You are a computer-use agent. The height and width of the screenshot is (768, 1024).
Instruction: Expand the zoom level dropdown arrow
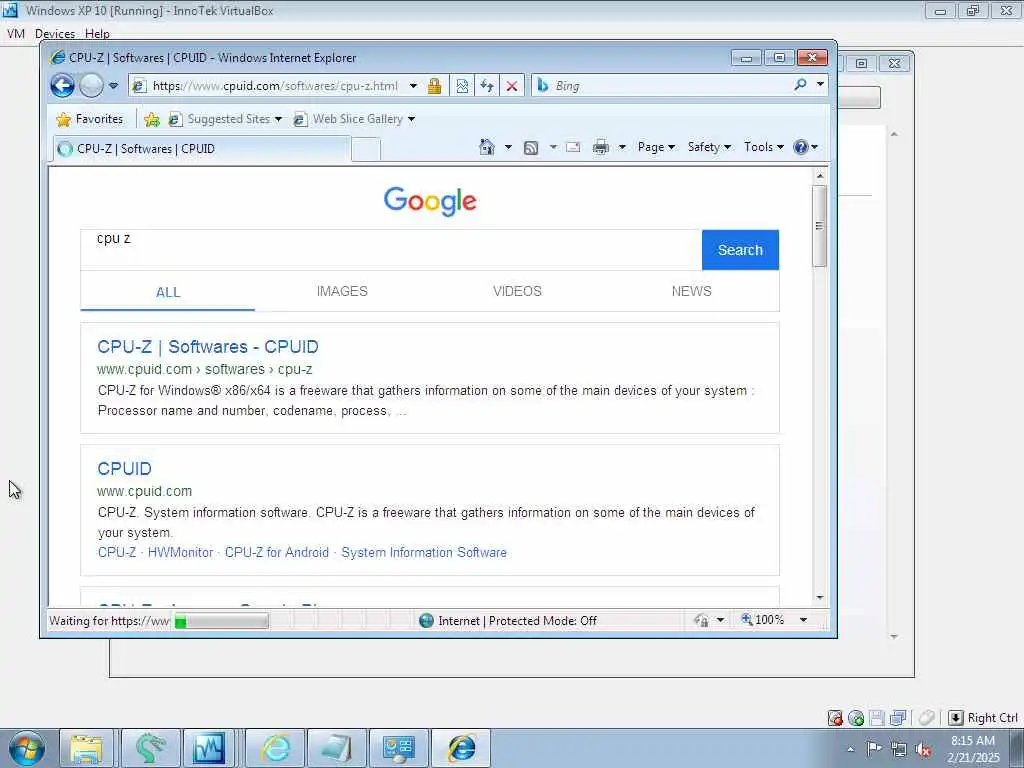click(803, 620)
